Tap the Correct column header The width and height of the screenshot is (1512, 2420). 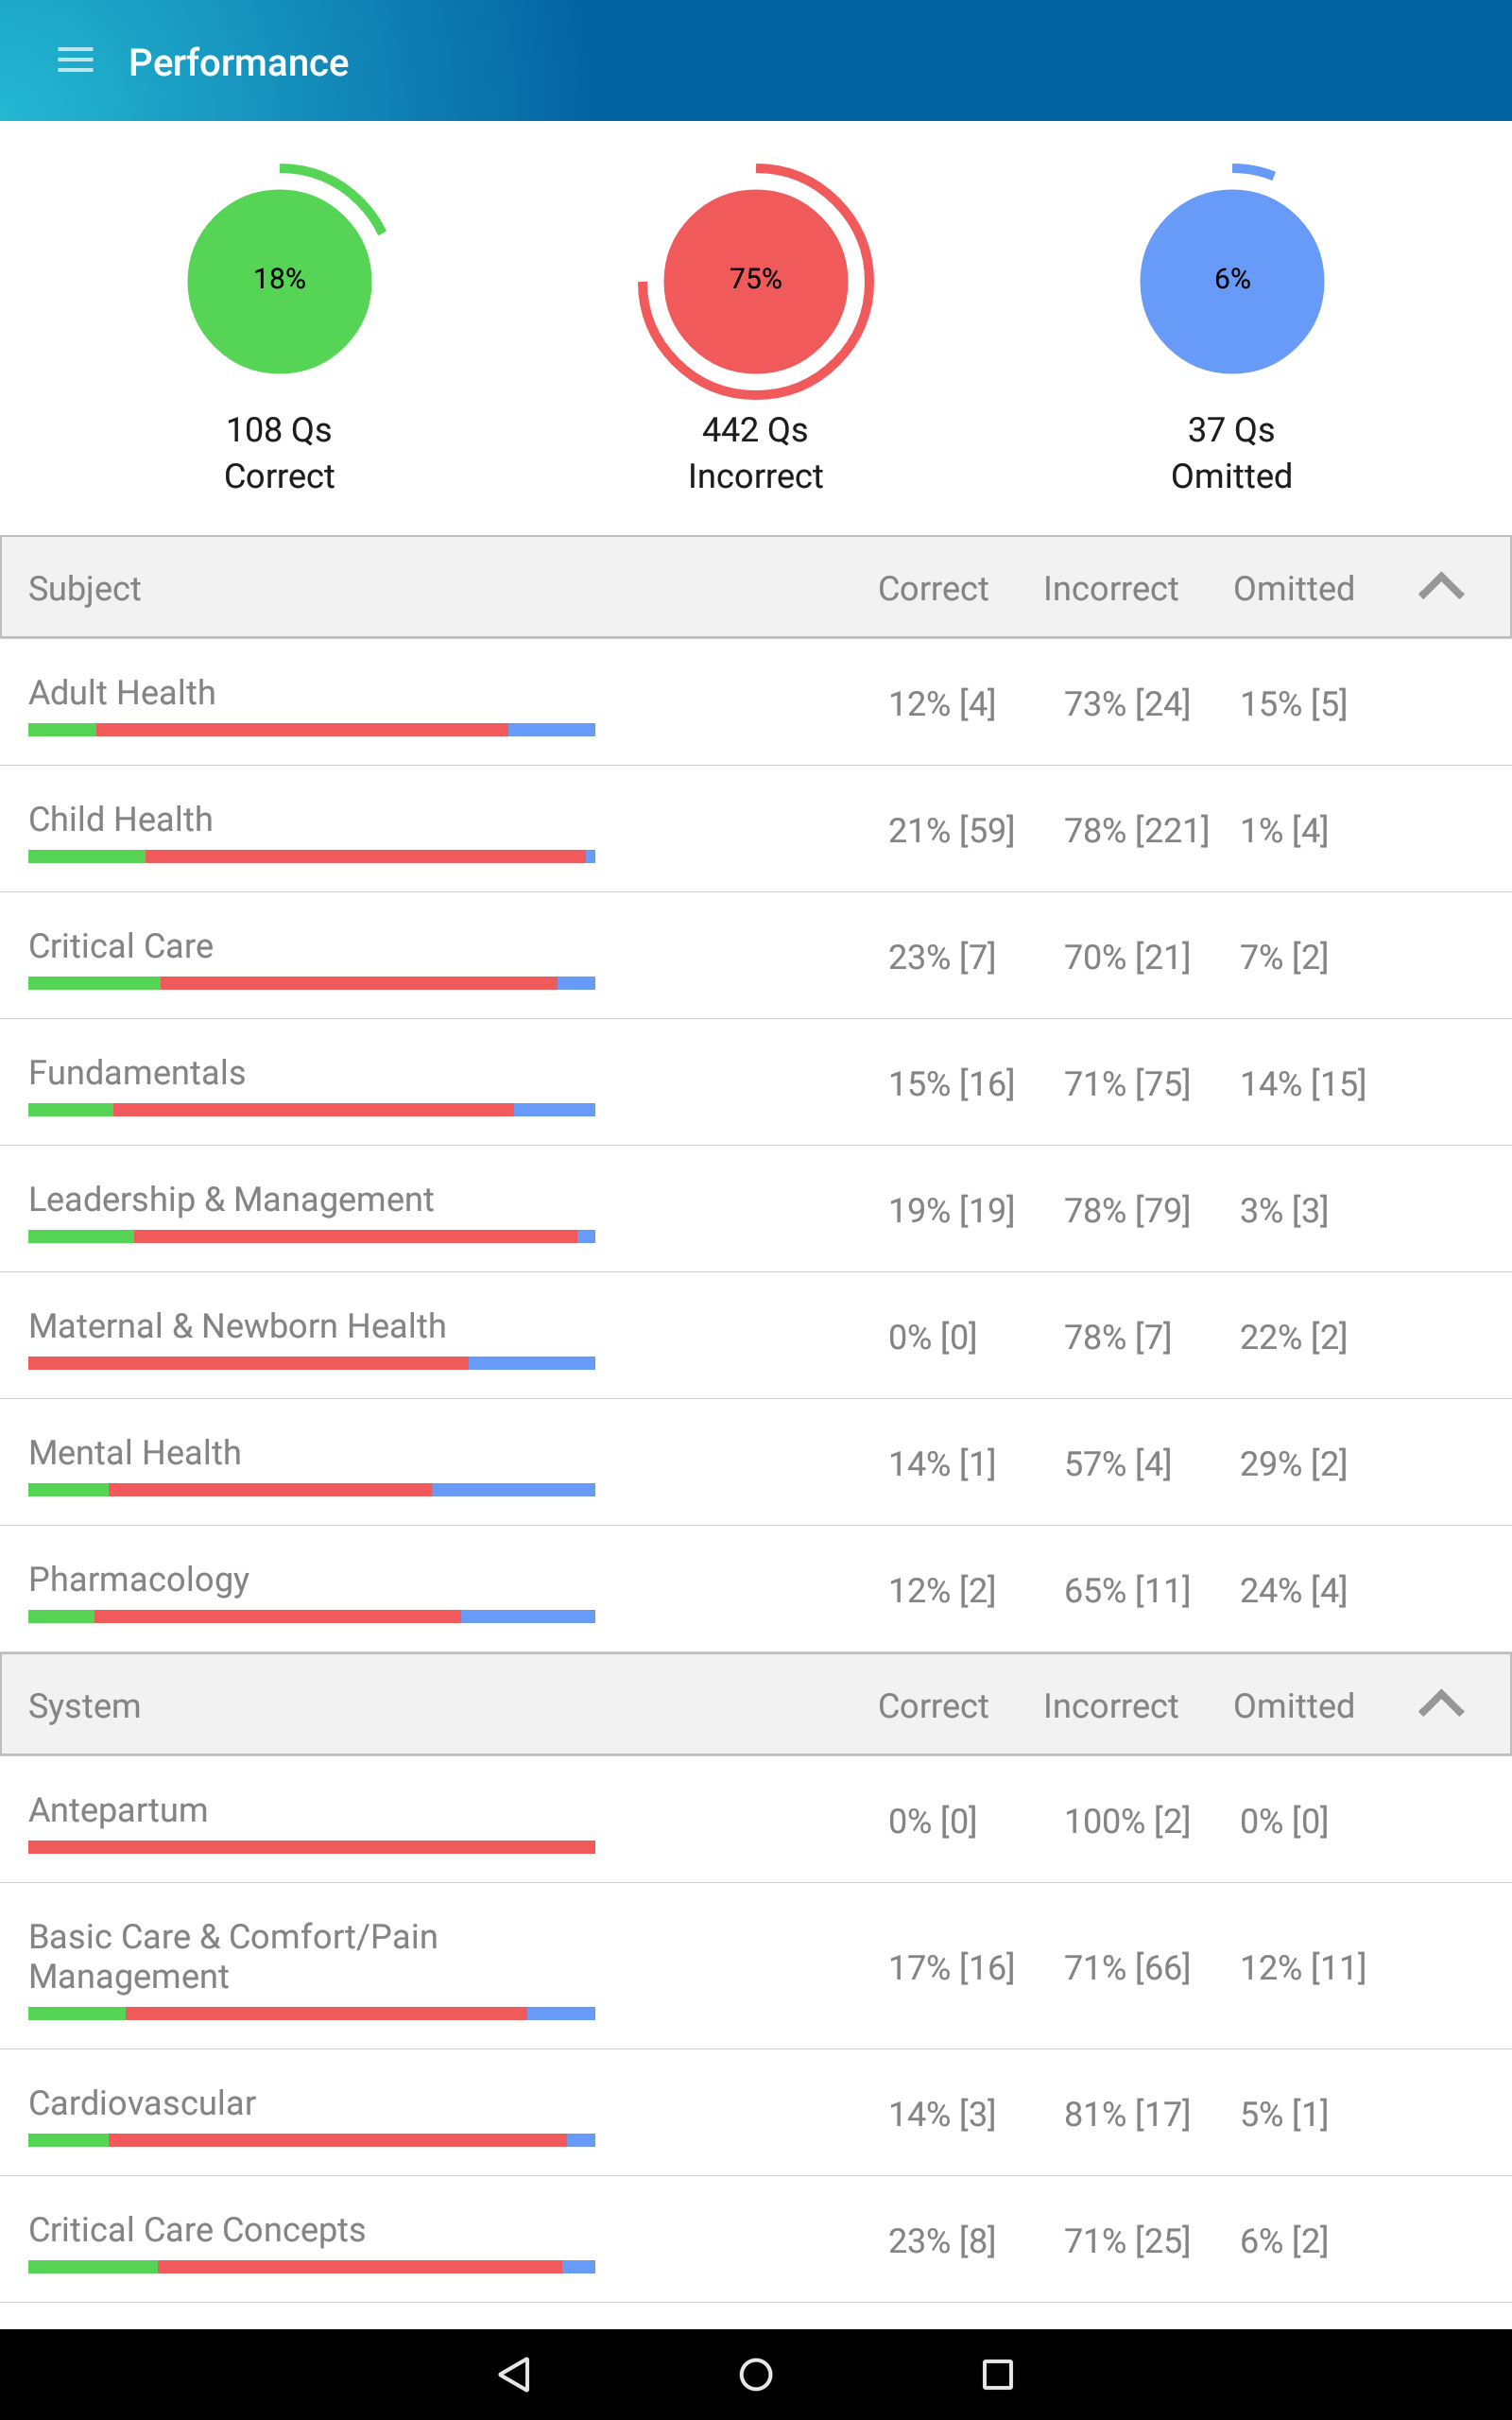(933, 587)
